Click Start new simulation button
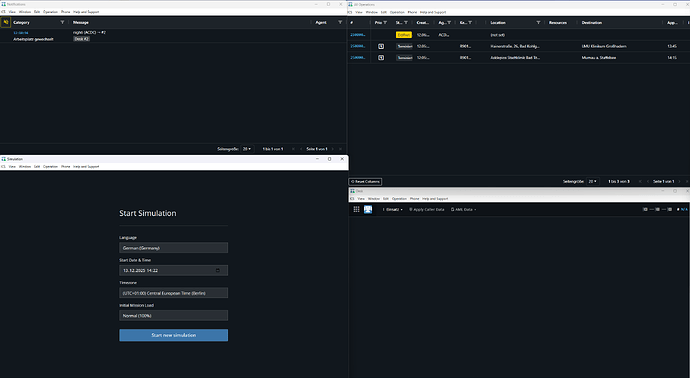The height and width of the screenshot is (378, 690). (x=173, y=335)
